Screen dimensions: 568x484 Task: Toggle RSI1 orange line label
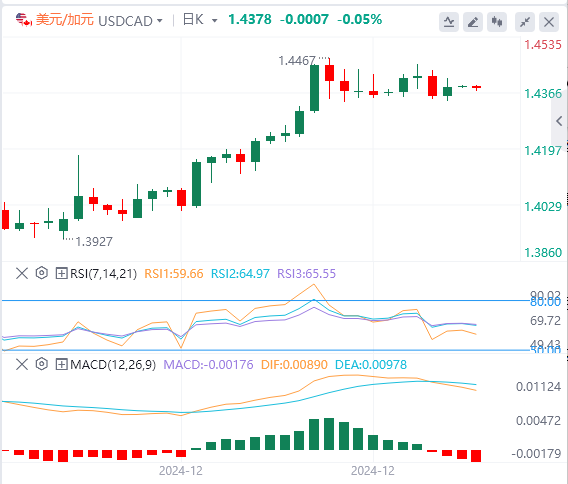point(174,274)
